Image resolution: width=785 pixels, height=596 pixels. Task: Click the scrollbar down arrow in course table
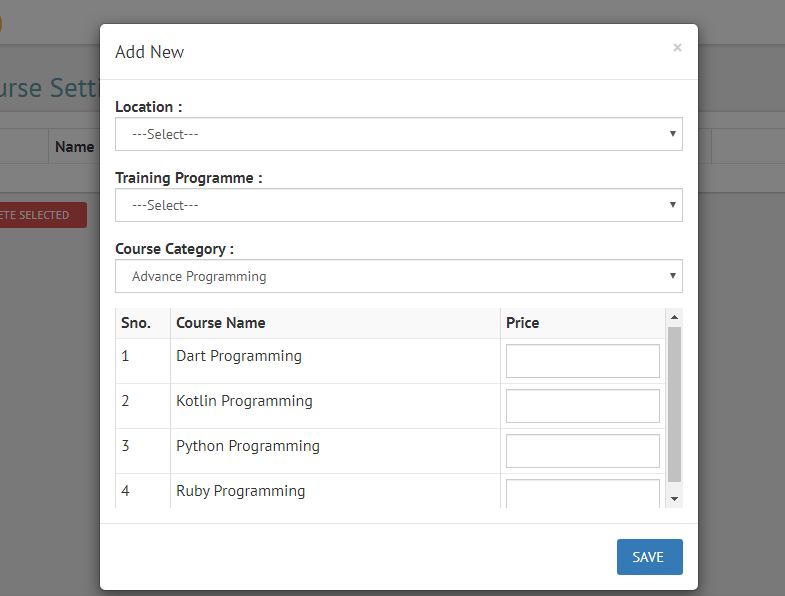point(674,499)
